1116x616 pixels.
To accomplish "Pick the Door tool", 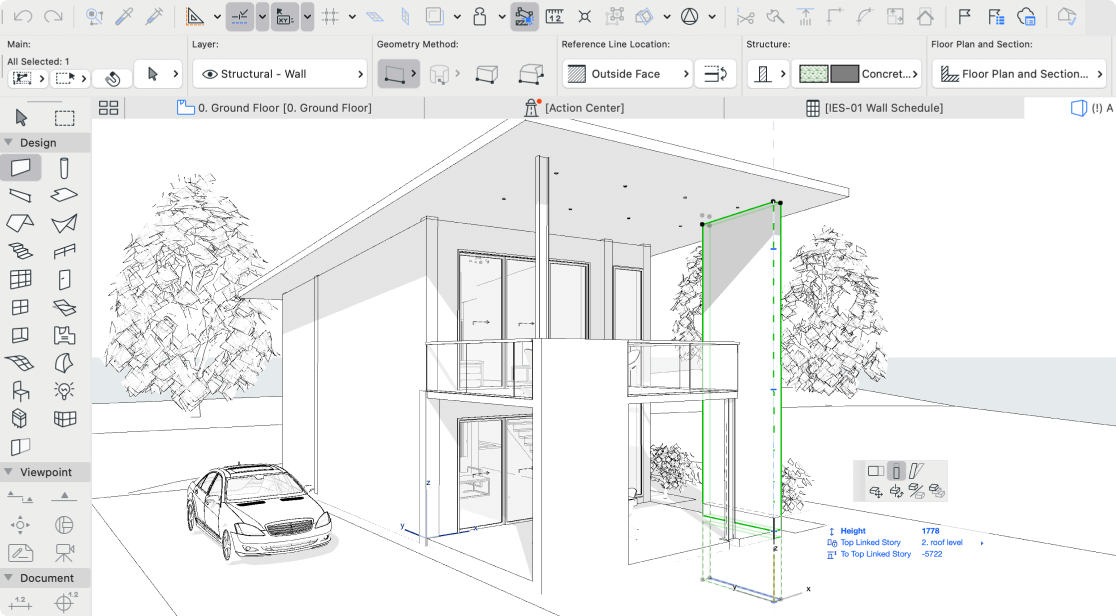I will coord(64,279).
